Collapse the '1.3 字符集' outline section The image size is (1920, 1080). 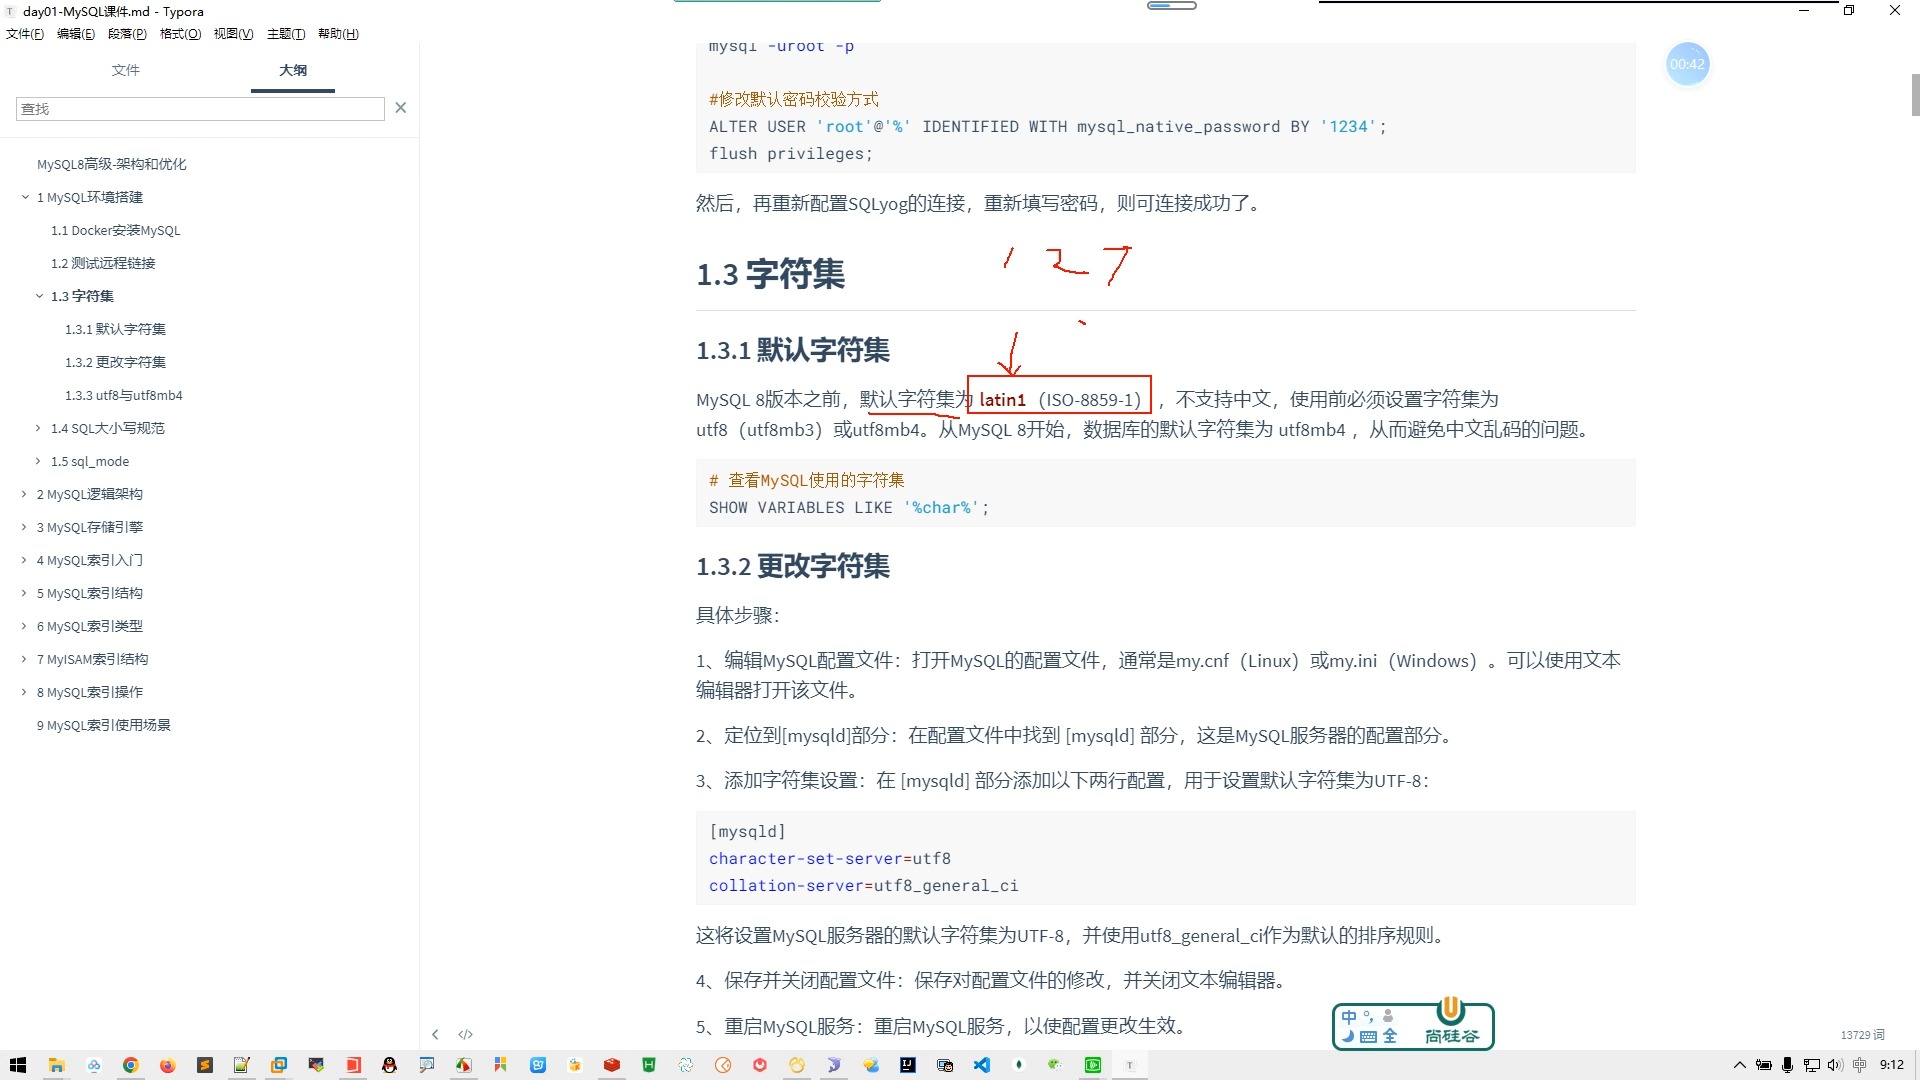pyautogui.click(x=39, y=296)
